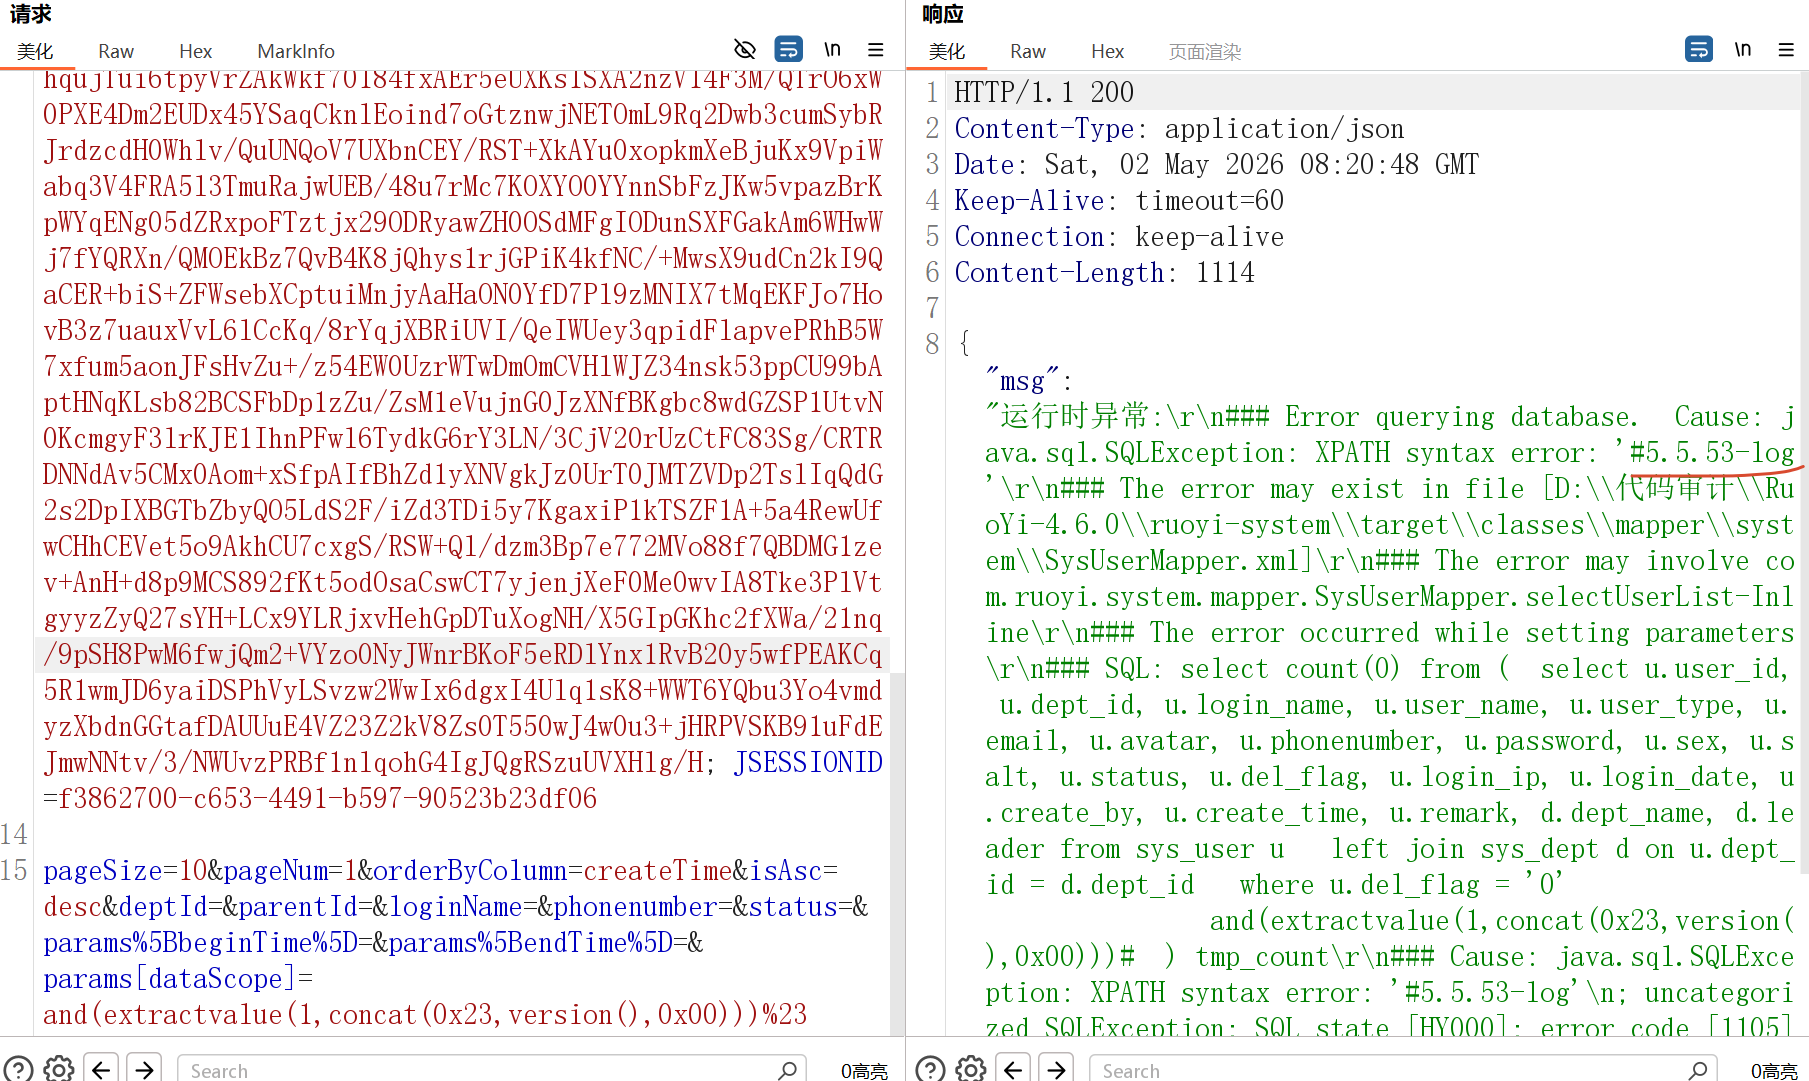The height and width of the screenshot is (1081, 1809).
Task: Switch to the Hex tab in the response panel
Action: pos(1107,51)
